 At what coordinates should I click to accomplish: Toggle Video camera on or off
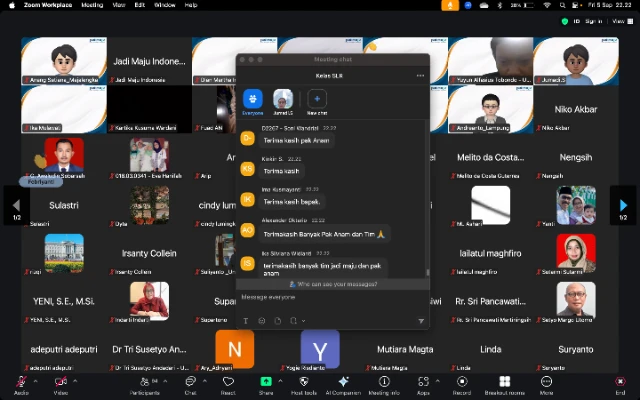[60, 382]
